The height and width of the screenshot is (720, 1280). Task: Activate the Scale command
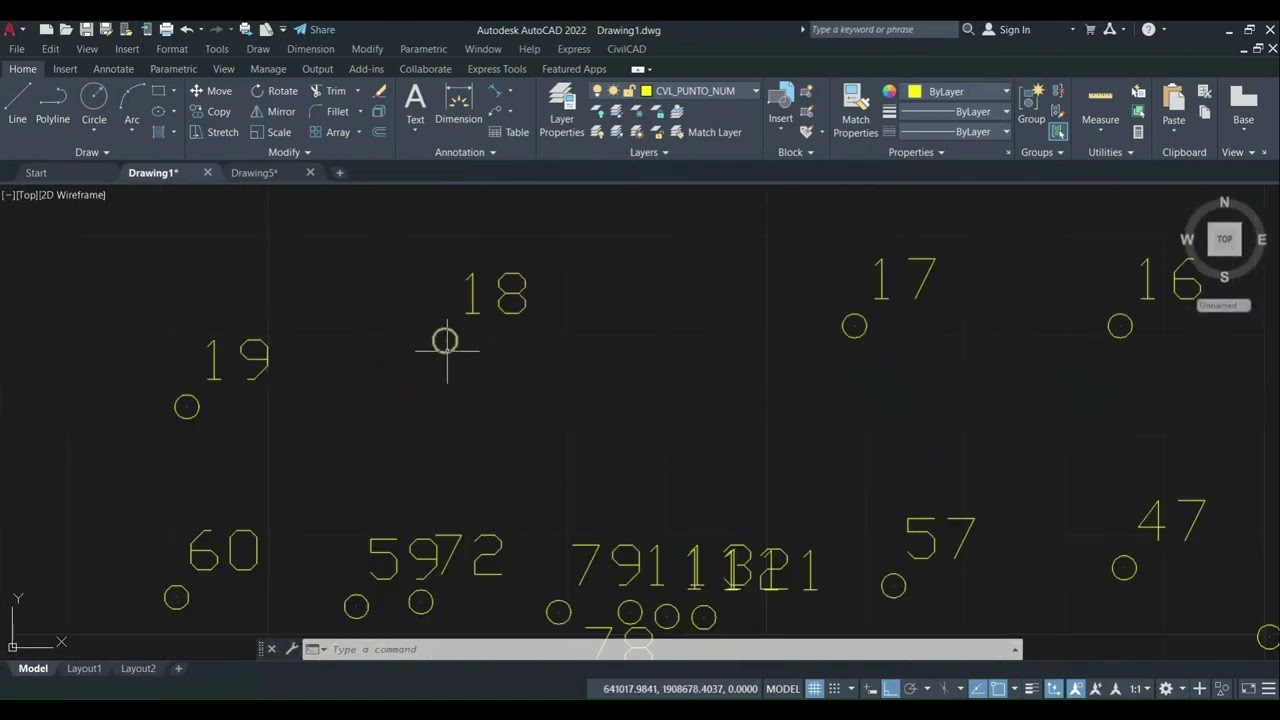pyautogui.click(x=270, y=132)
